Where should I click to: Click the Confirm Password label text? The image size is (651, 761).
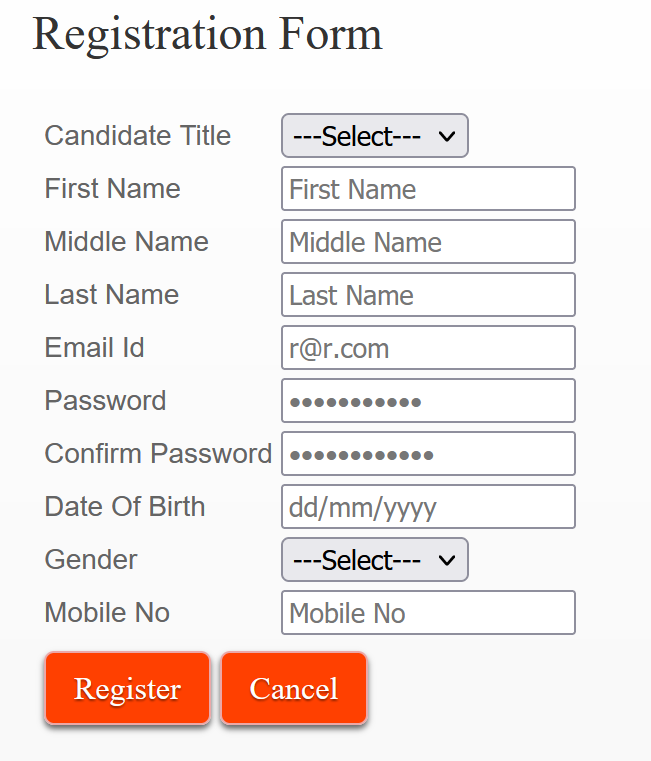coord(158,454)
